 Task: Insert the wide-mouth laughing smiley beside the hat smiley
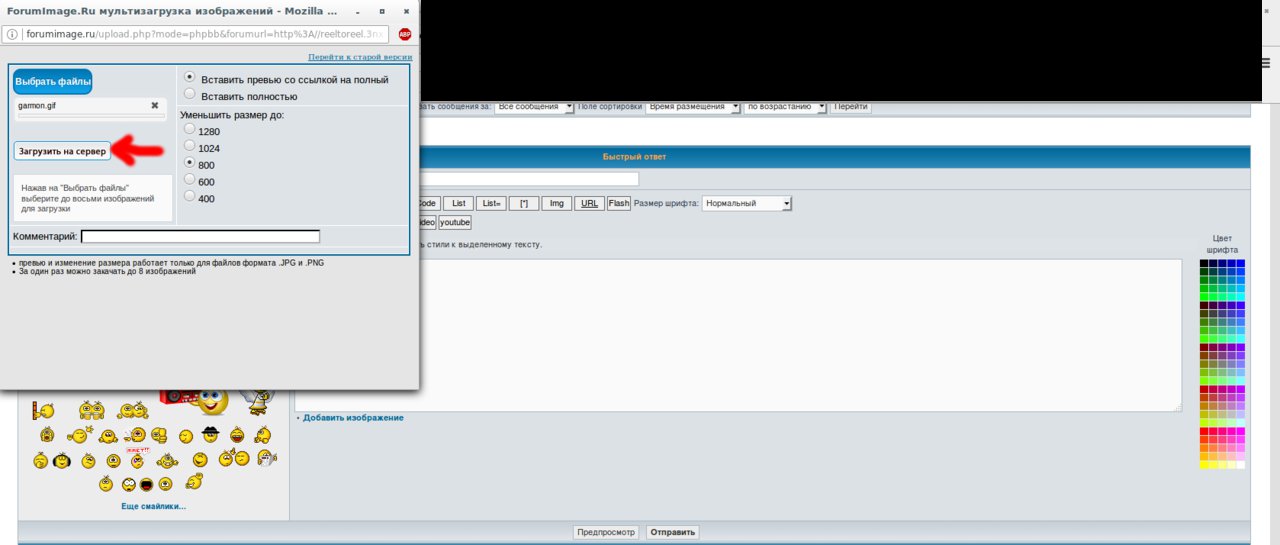(237, 435)
